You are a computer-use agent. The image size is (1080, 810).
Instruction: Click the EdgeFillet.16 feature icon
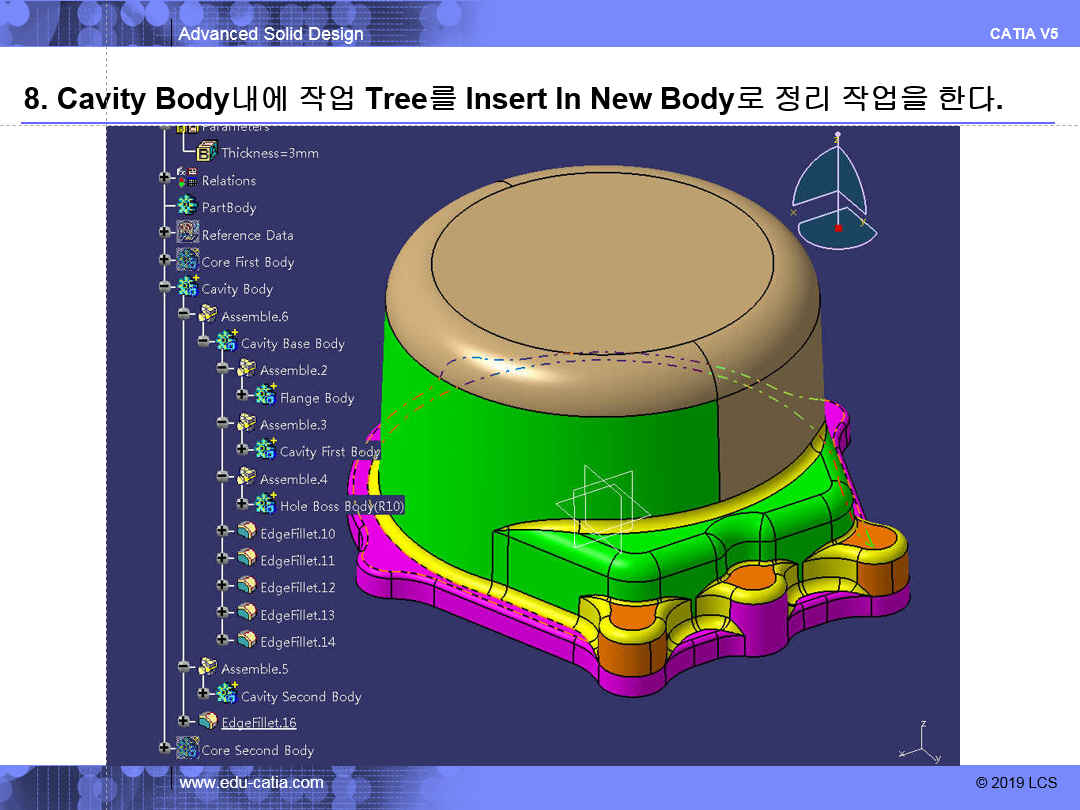207,721
